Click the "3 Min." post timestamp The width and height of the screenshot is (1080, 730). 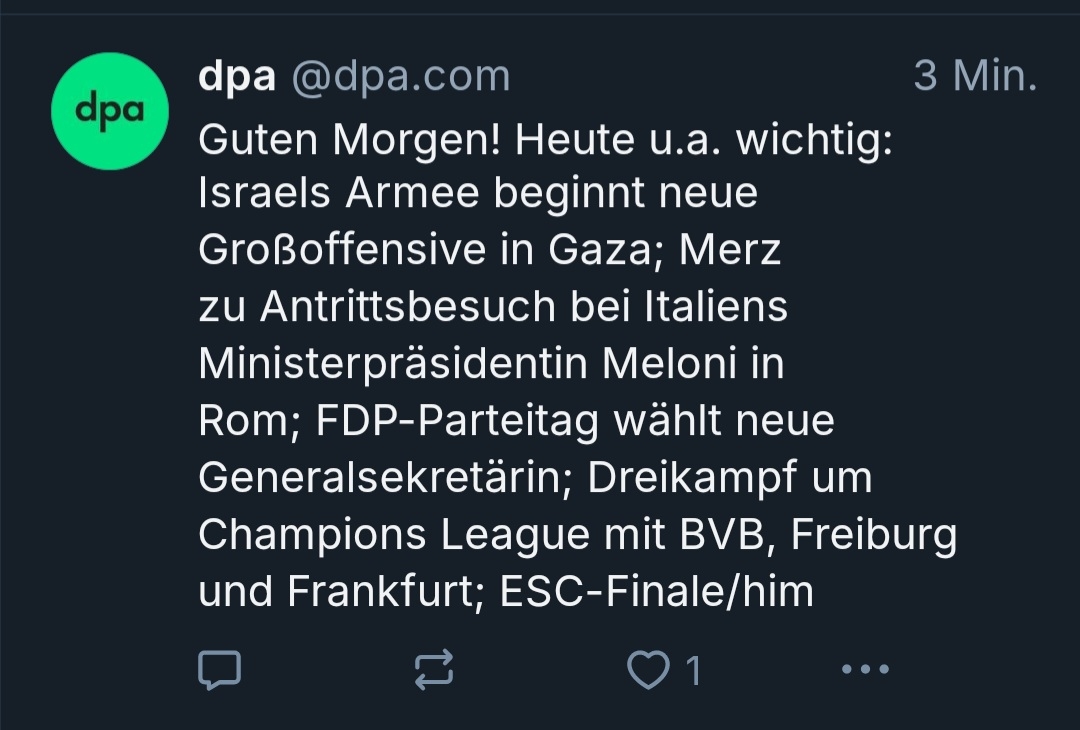point(975,77)
